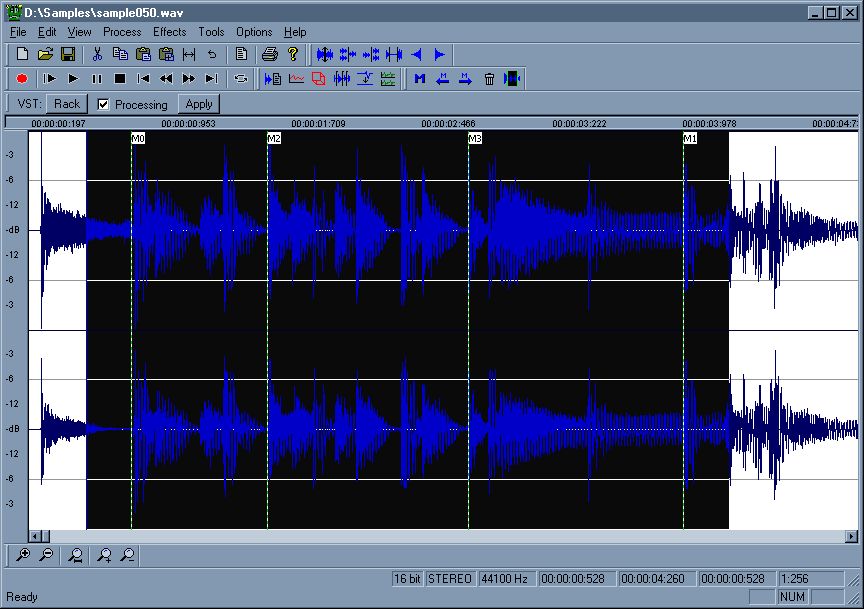The image size is (864, 609).
Task: Select marker M0 on the waveform
Action: [138, 138]
